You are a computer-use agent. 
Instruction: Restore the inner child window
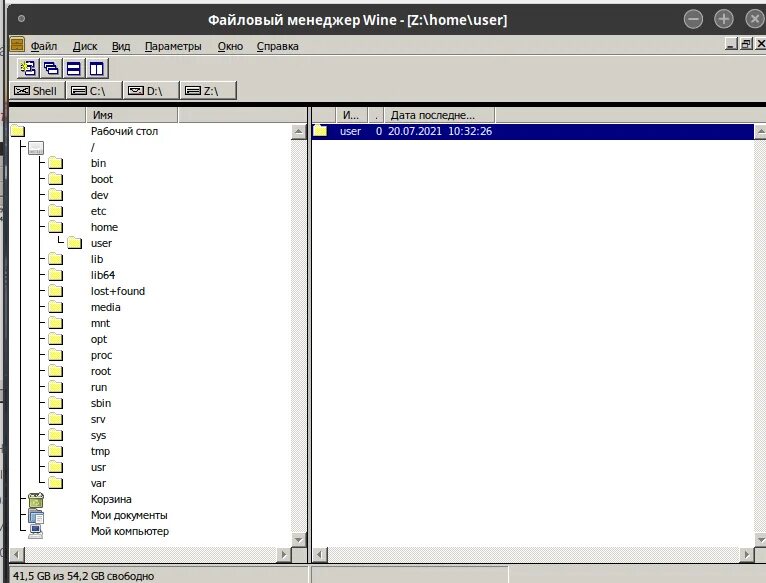(746, 44)
